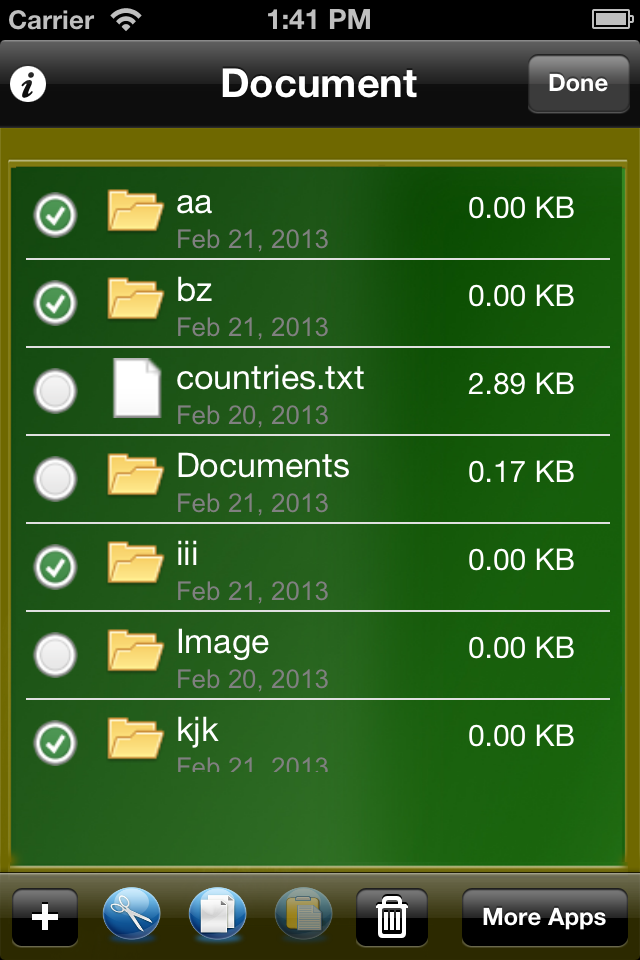
Task: Tap the bz folder name
Action: point(194,290)
